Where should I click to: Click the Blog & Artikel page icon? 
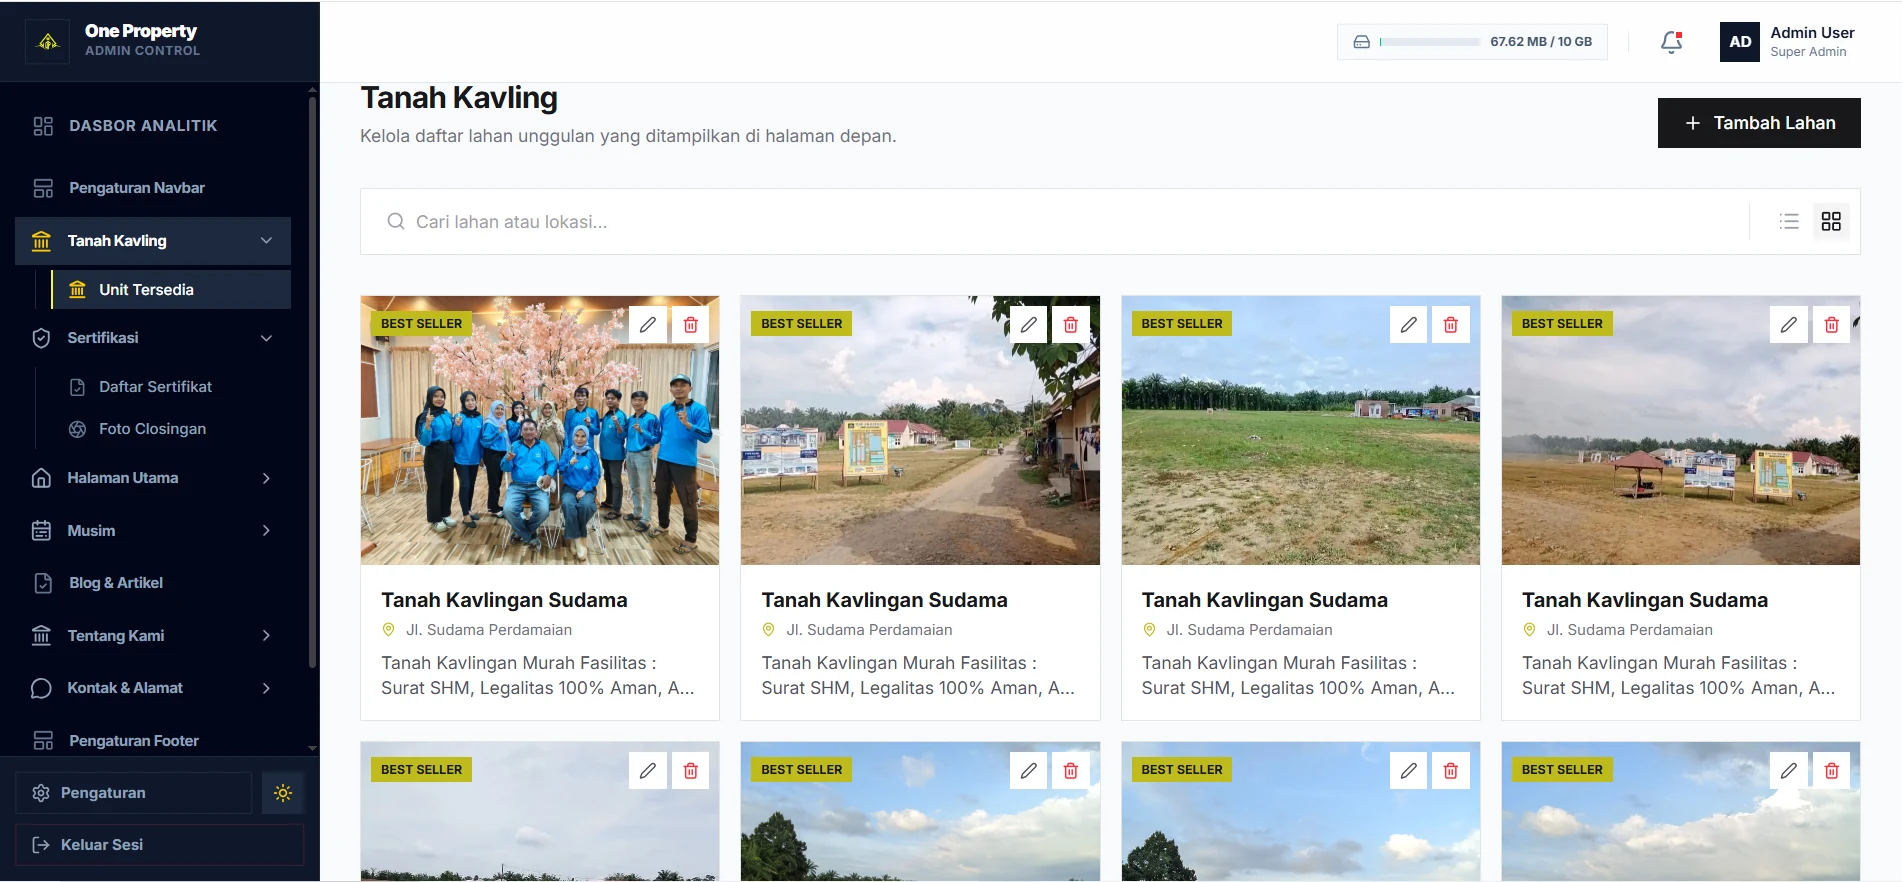point(43,583)
